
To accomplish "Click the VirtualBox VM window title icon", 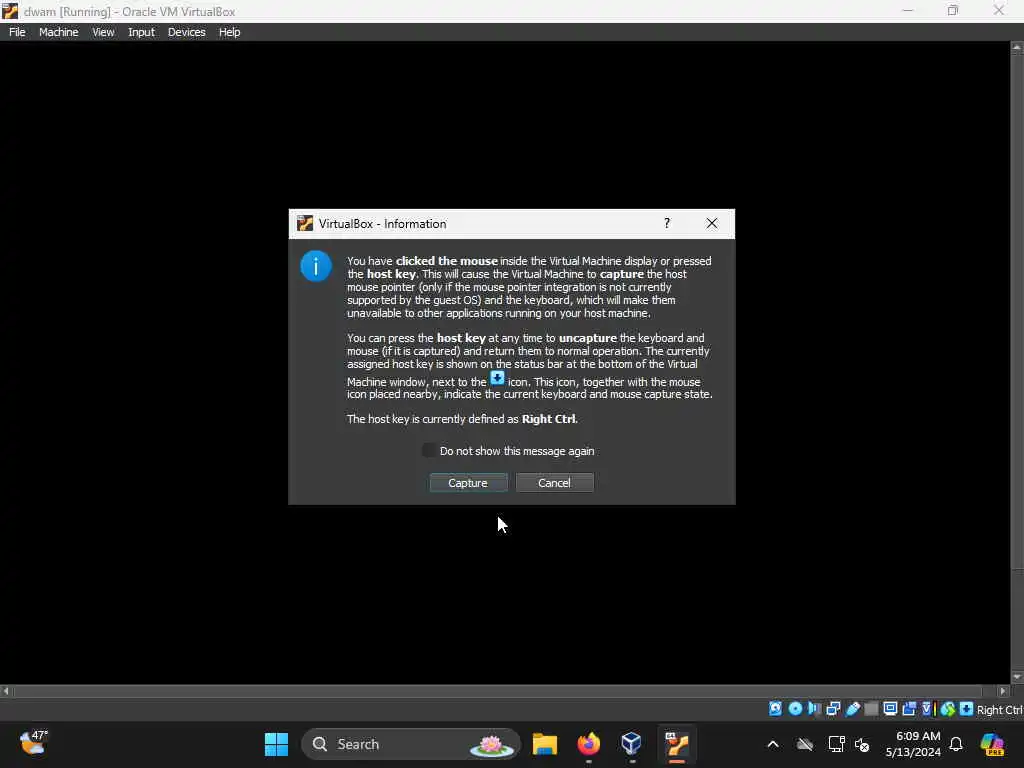I will (10, 11).
